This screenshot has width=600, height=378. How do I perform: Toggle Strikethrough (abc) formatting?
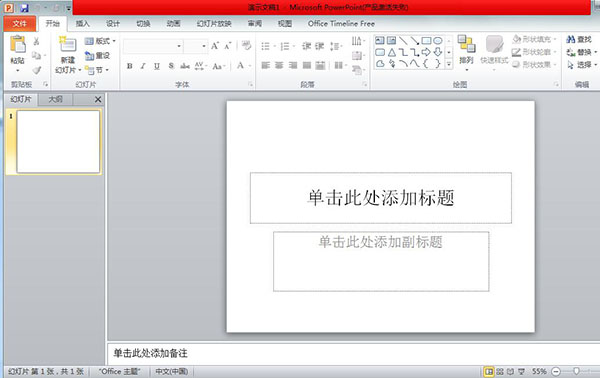tap(185, 66)
